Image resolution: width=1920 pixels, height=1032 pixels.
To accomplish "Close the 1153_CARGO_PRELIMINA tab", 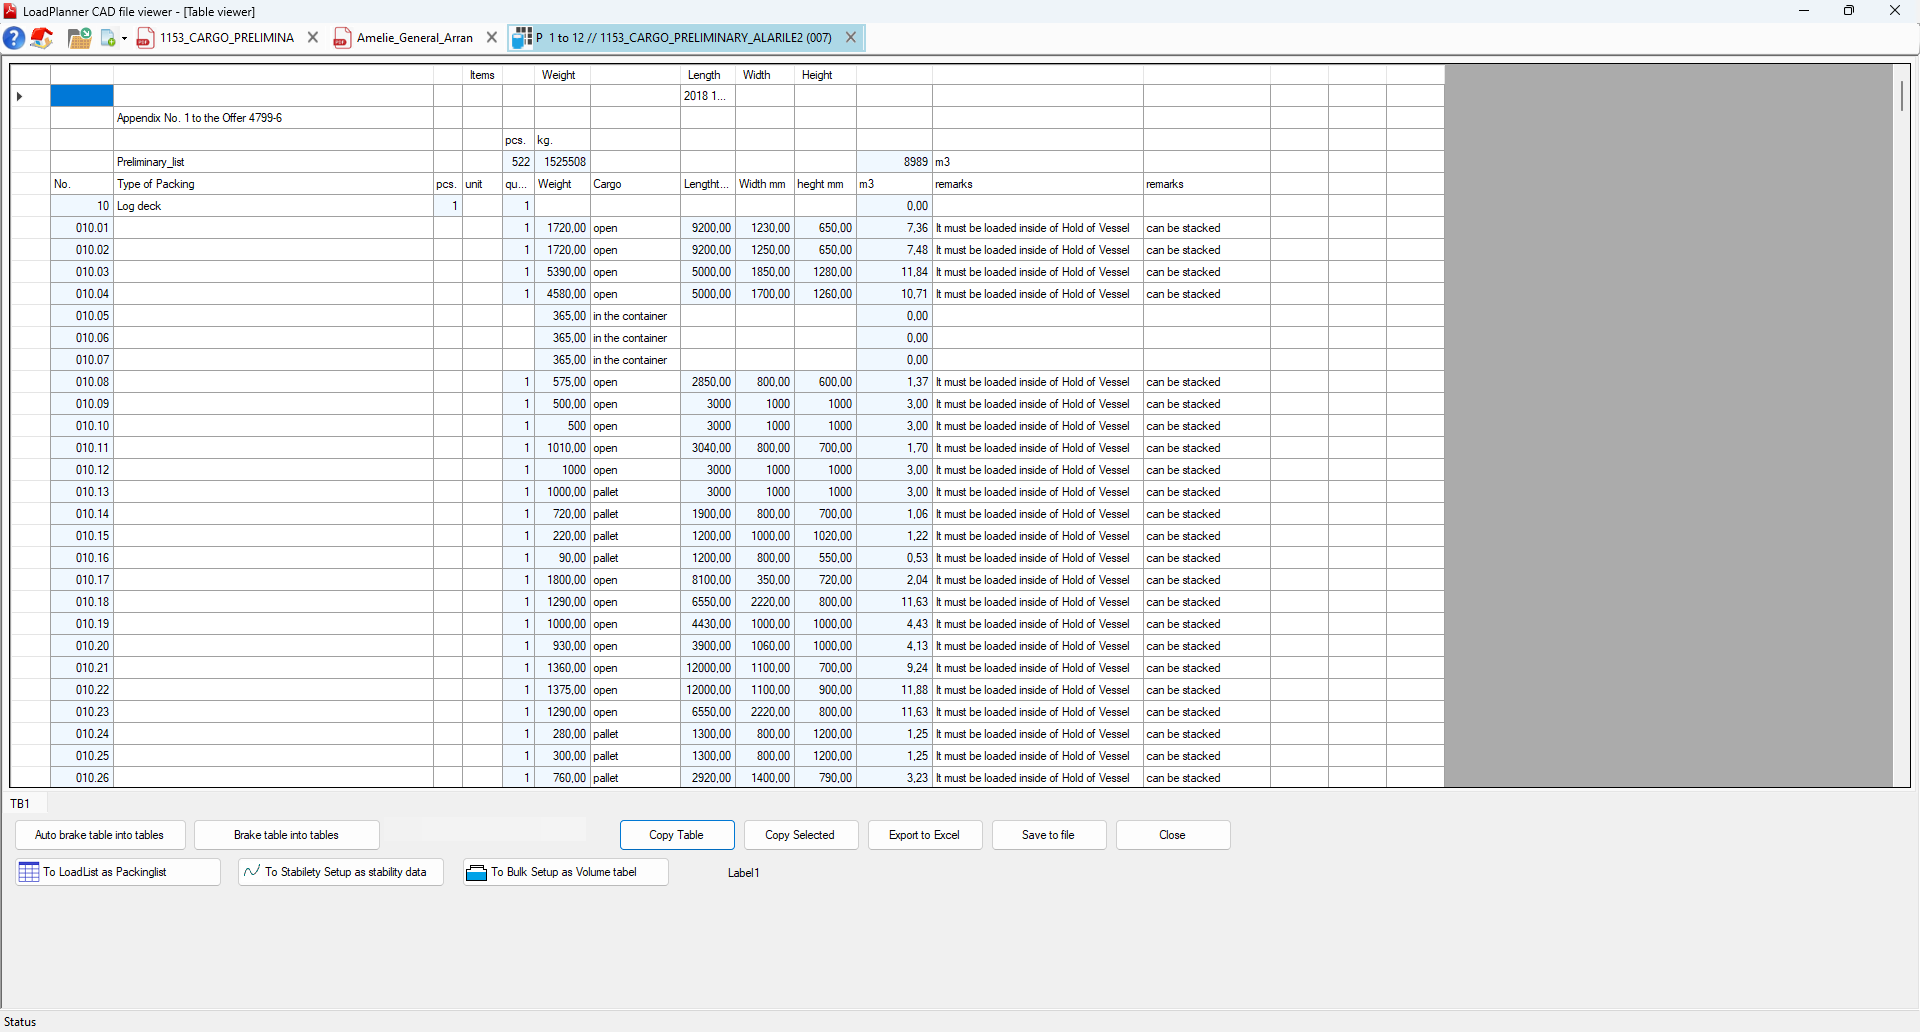I will [x=313, y=38].
